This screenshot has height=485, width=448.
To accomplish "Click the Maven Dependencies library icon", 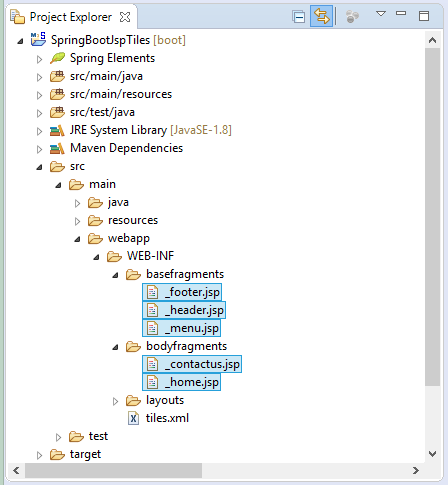I will pos(57,148).
